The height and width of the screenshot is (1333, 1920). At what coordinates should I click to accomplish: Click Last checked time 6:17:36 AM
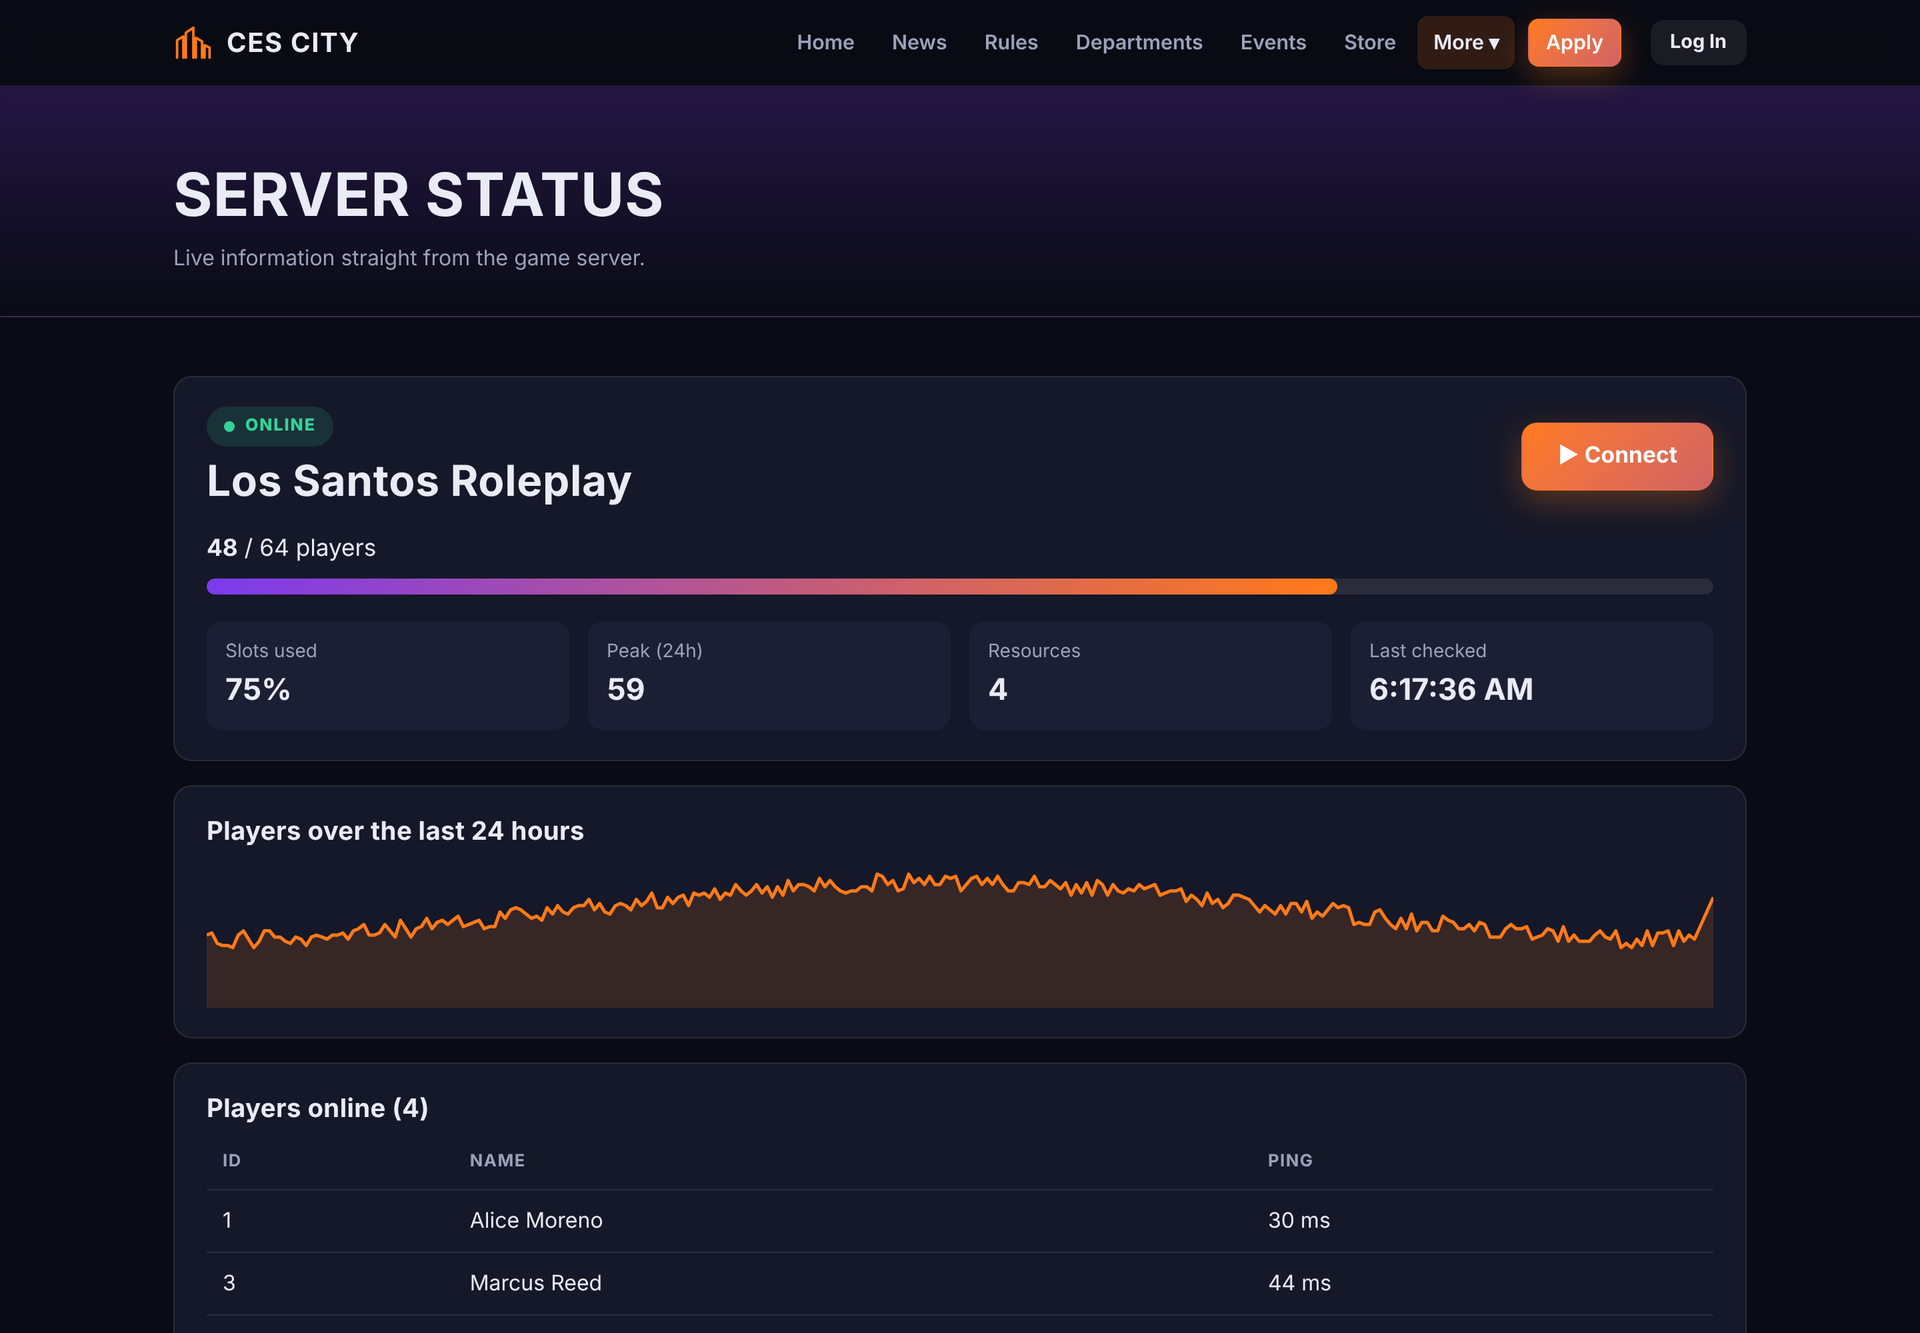coord(1451,689)
